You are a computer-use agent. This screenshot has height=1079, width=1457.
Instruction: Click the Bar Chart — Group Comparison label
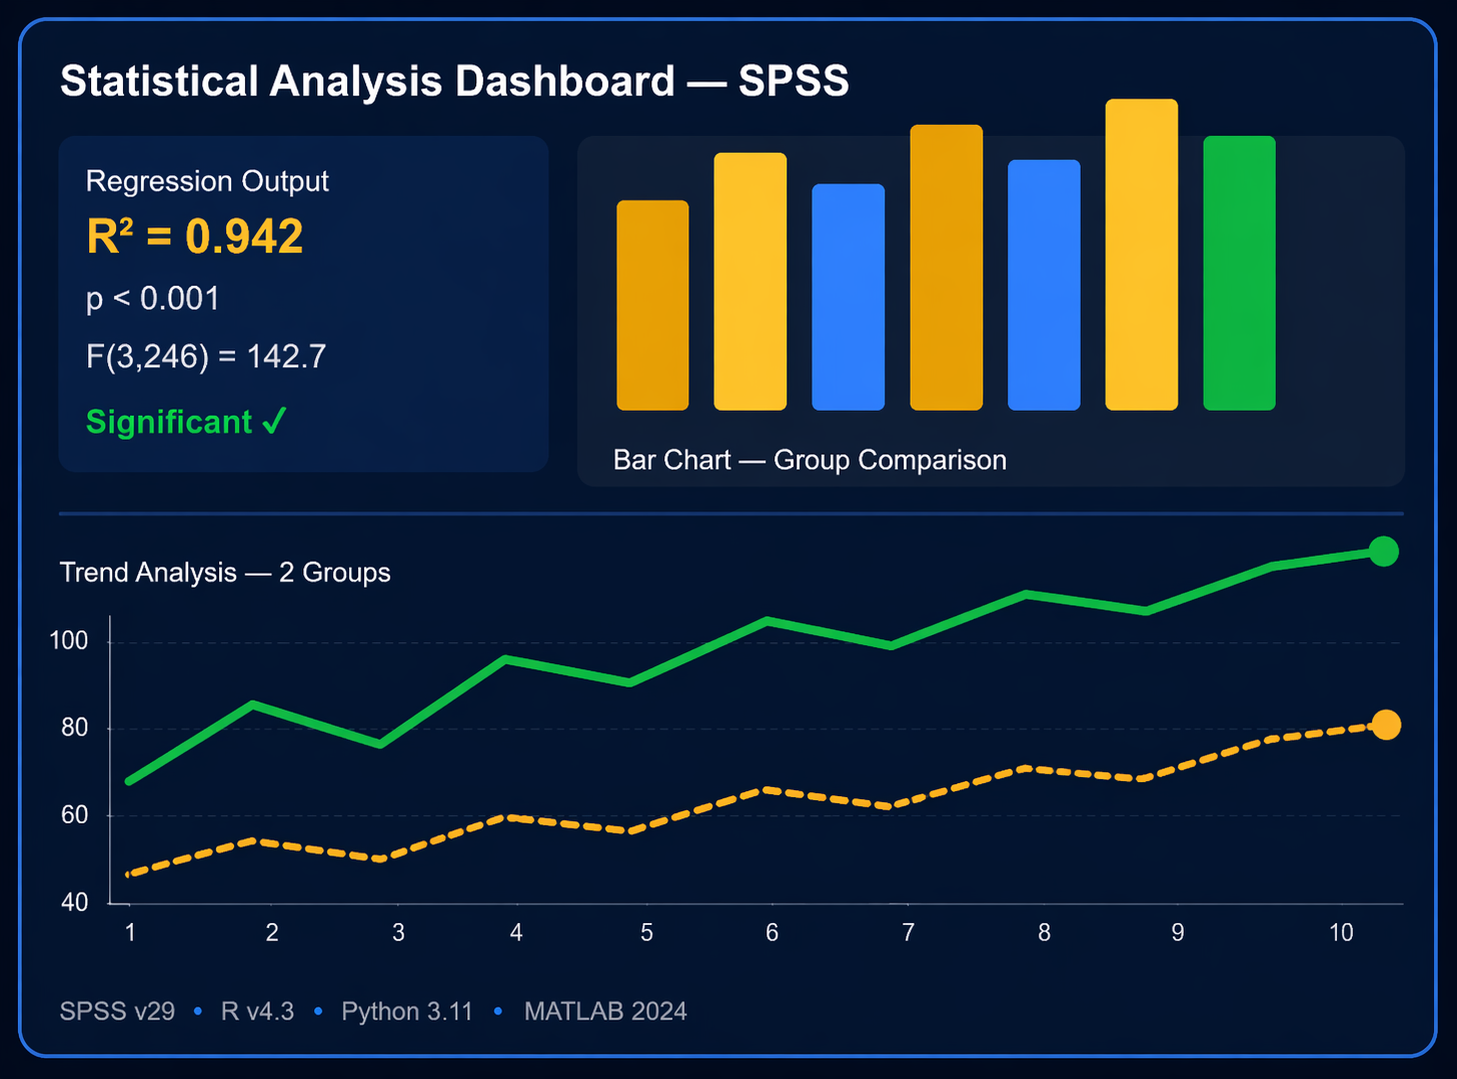(x=809, y=460)
